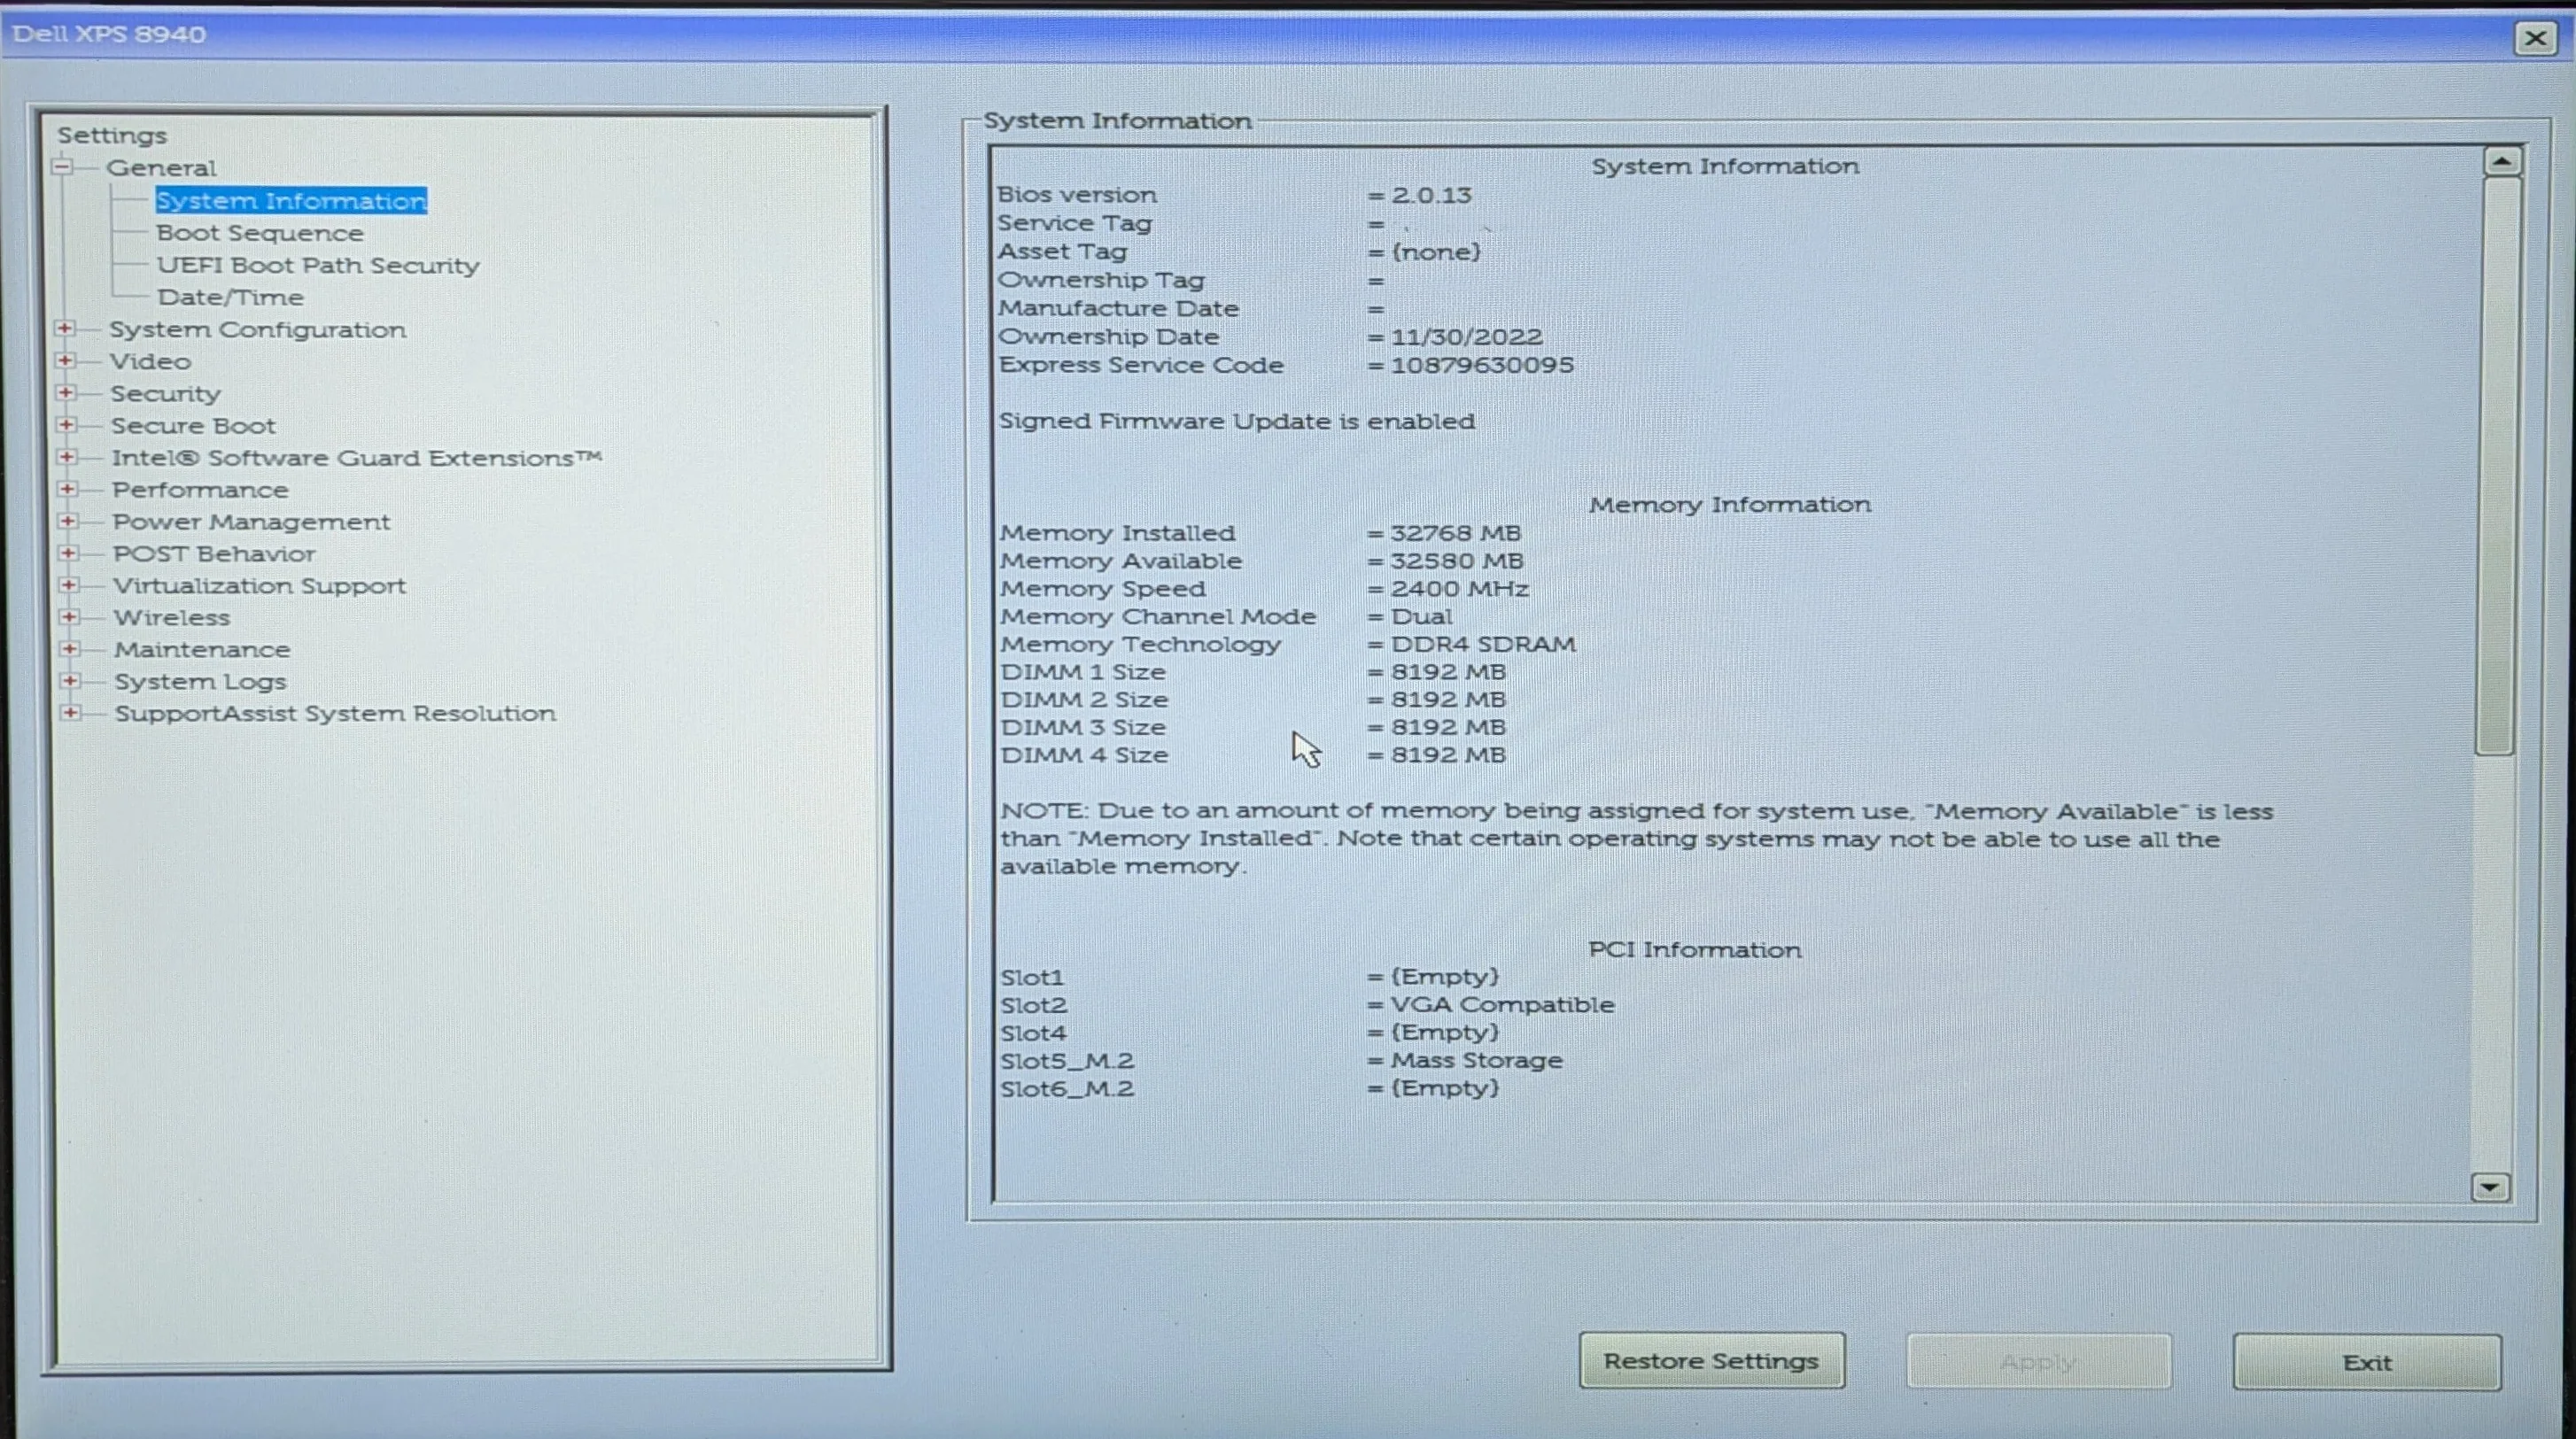Click the Ownership Tag field label
This screenshot has height=1439, width=2576.
point(1101,281)
